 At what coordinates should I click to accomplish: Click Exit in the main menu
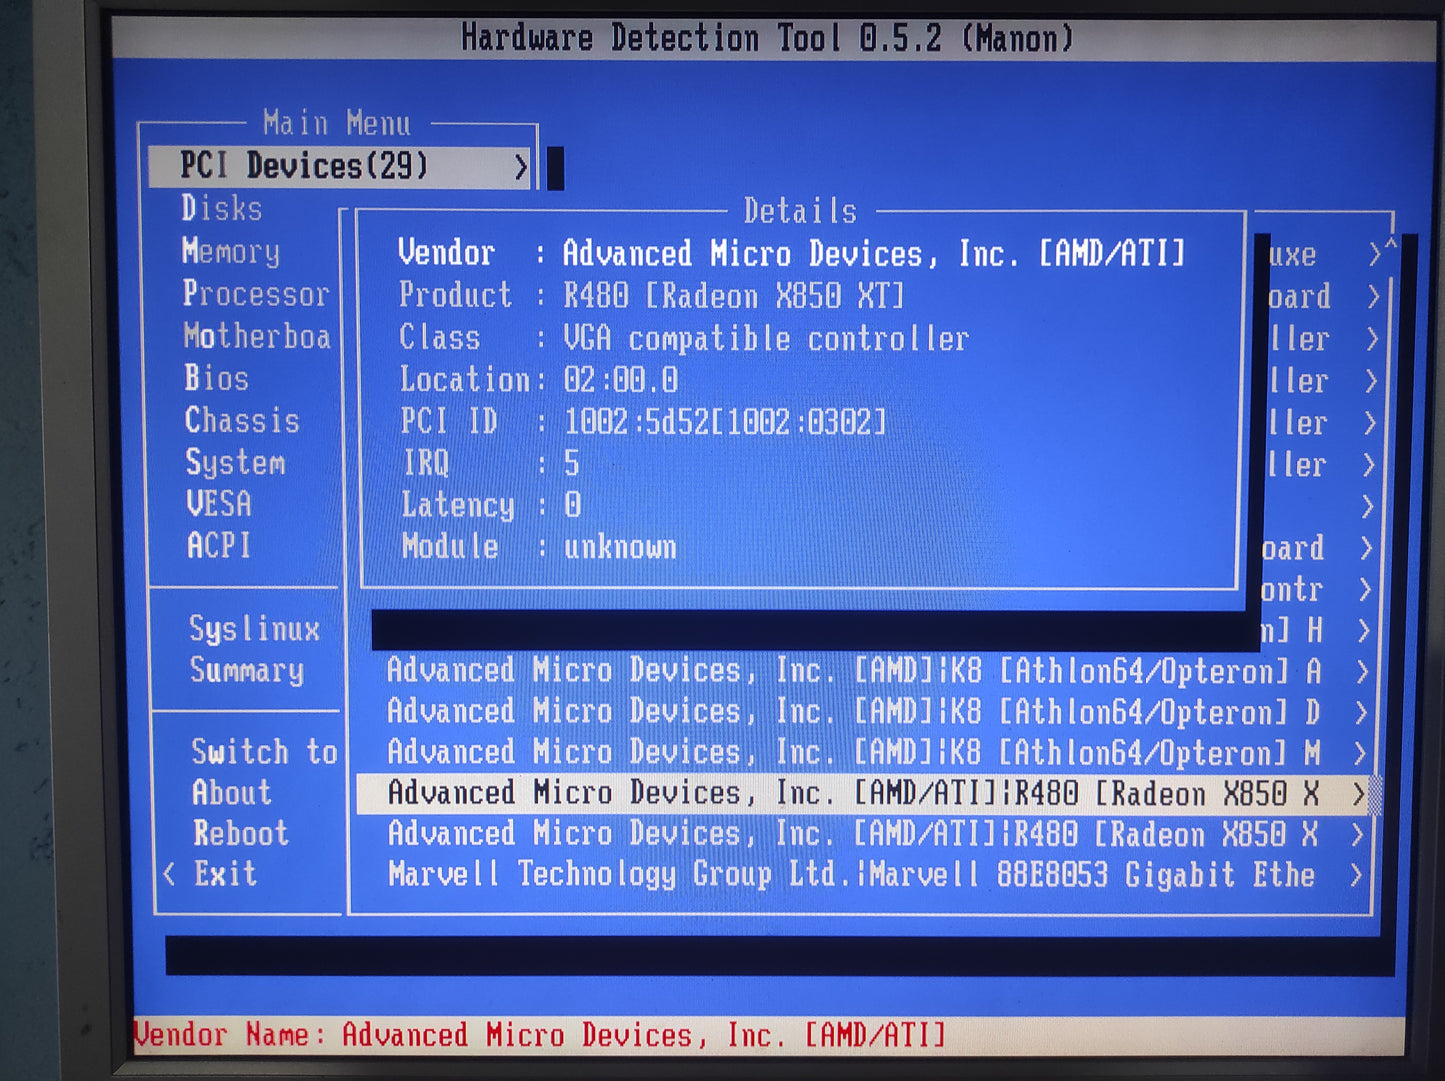[225, 875]
